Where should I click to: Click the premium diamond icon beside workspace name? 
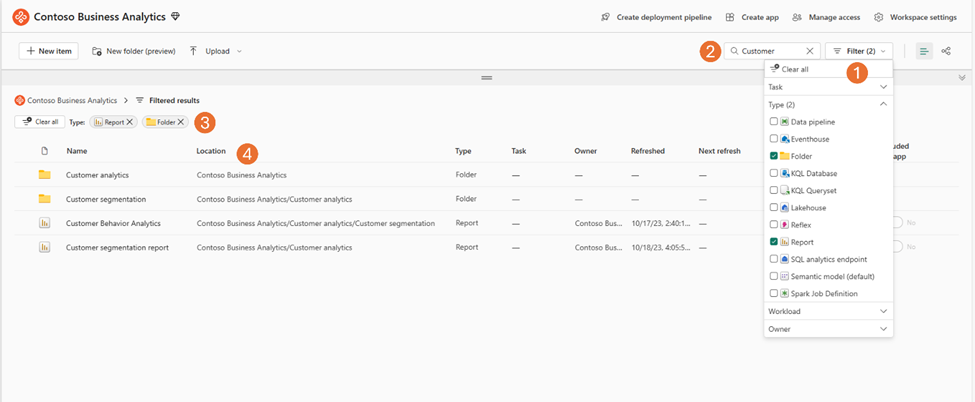tap(175, 17)
